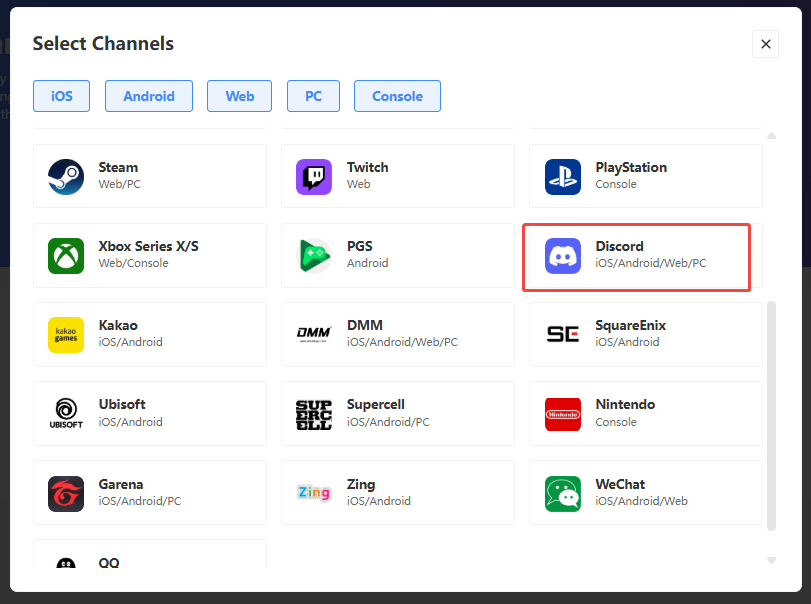Choose the Supercell channel name
This screenshot has height=604, width=811.
point(376,404)
